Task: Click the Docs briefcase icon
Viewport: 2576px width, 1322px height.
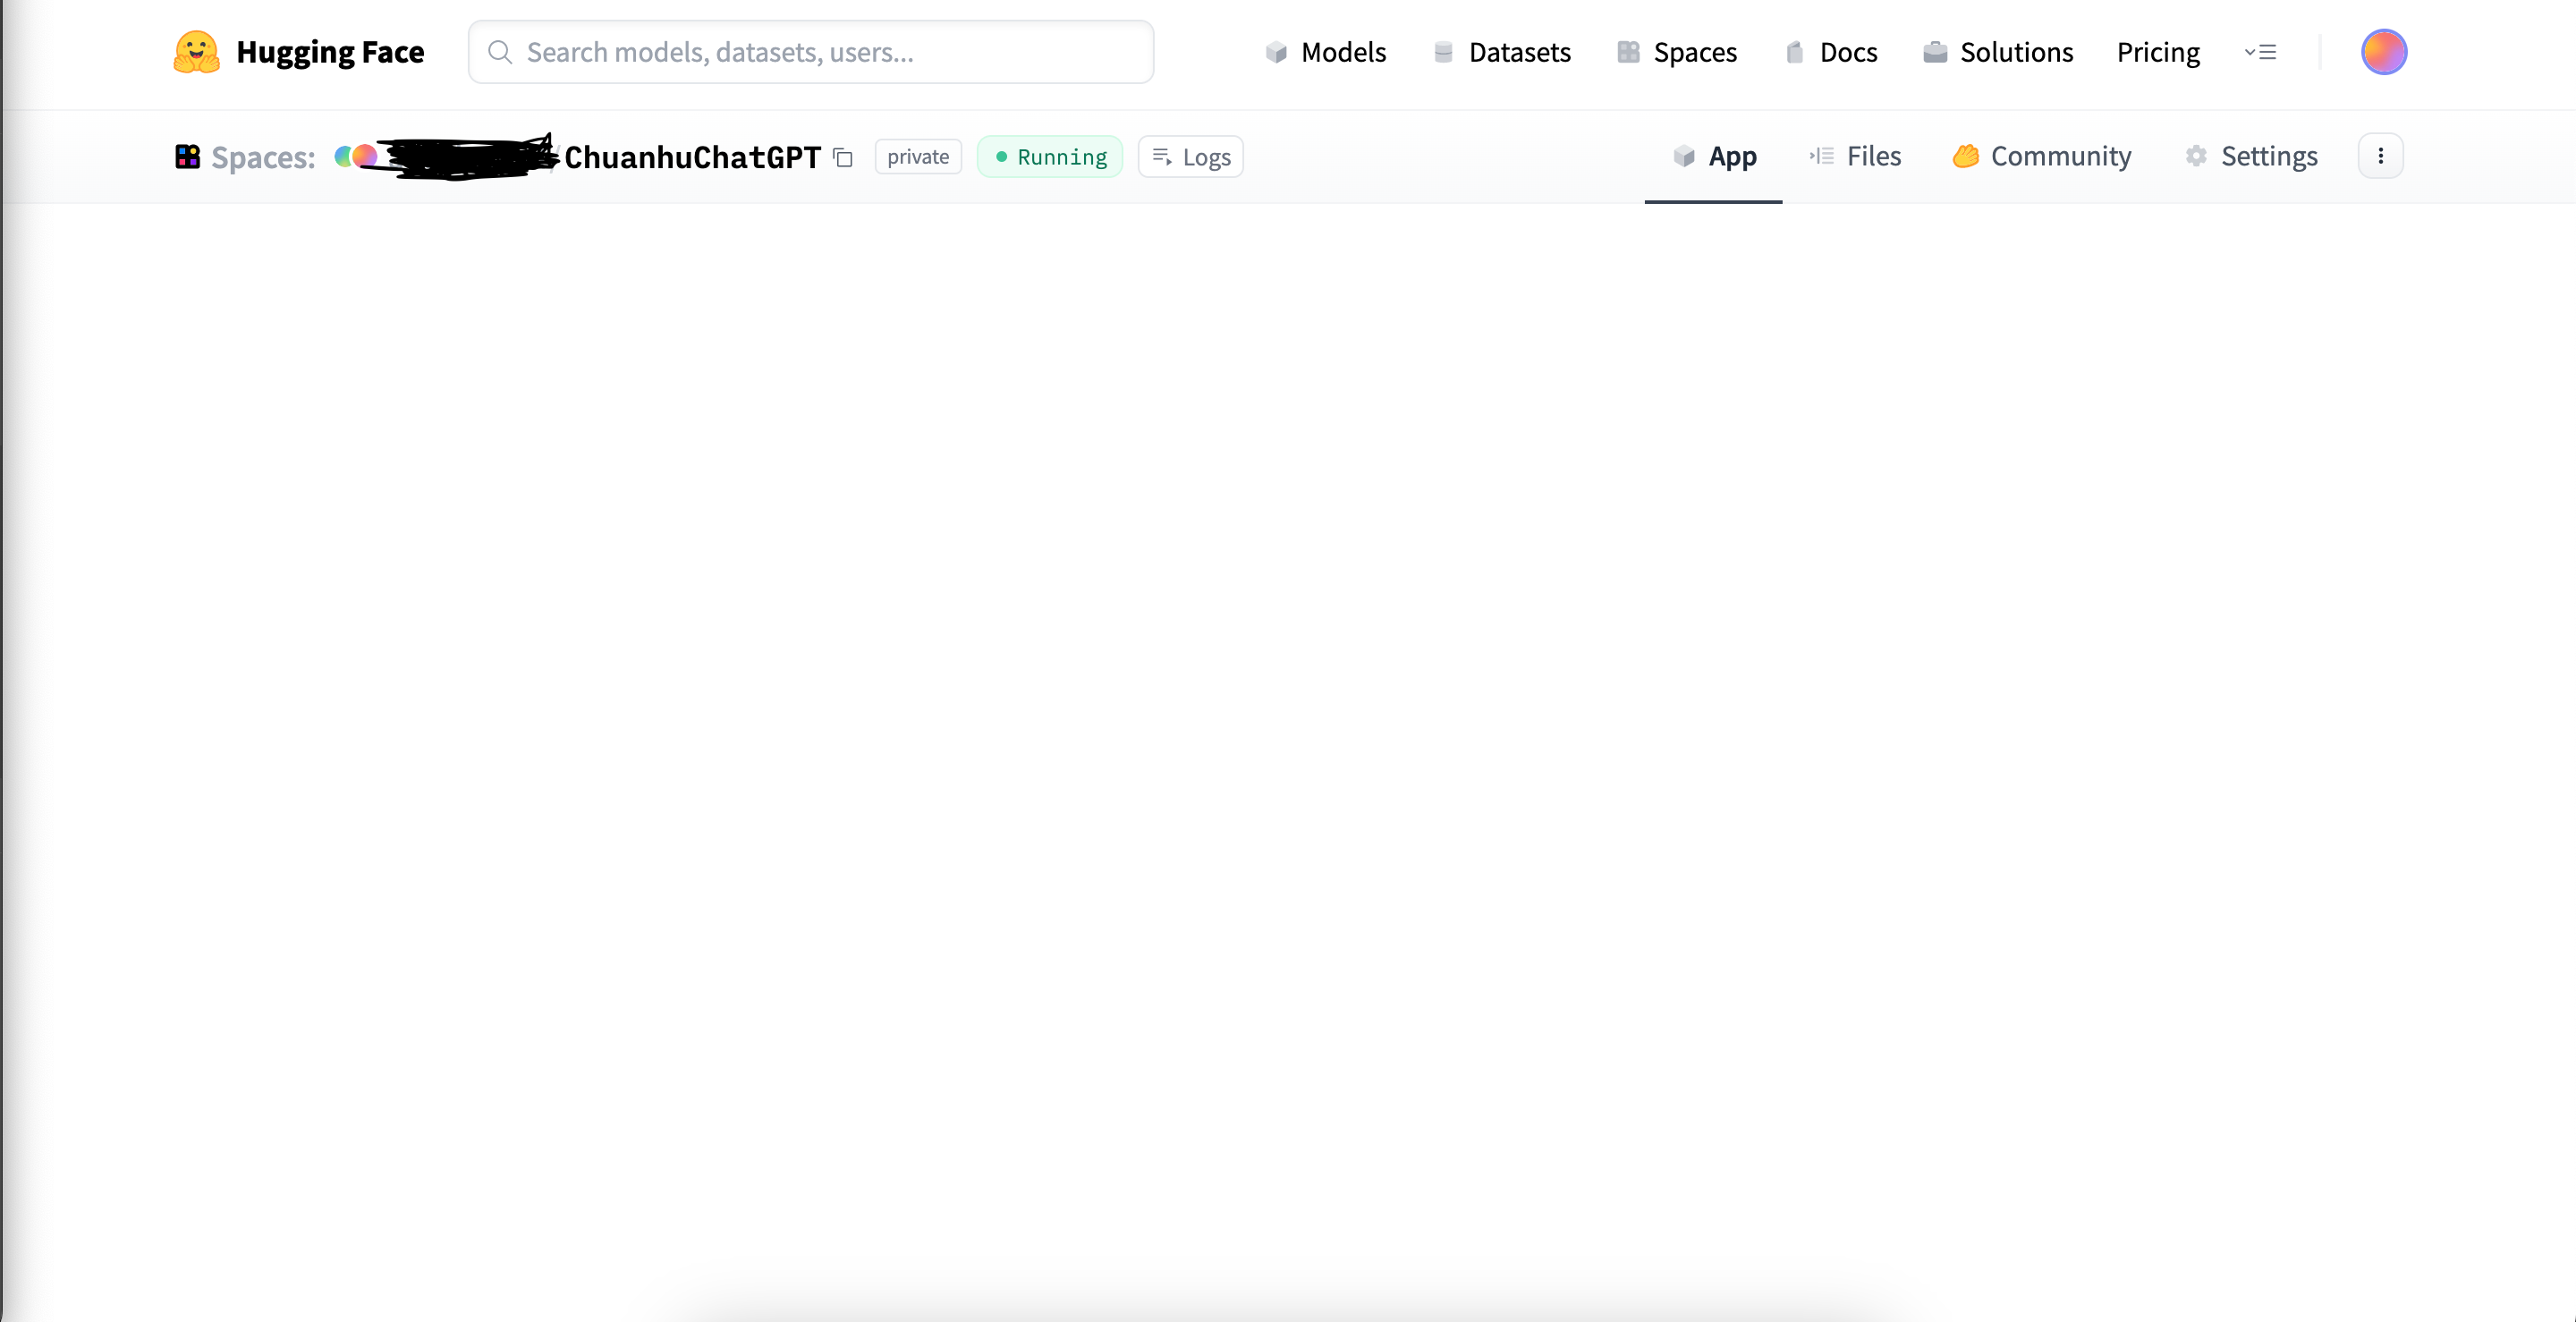Action: click(x=1794, y=52)
